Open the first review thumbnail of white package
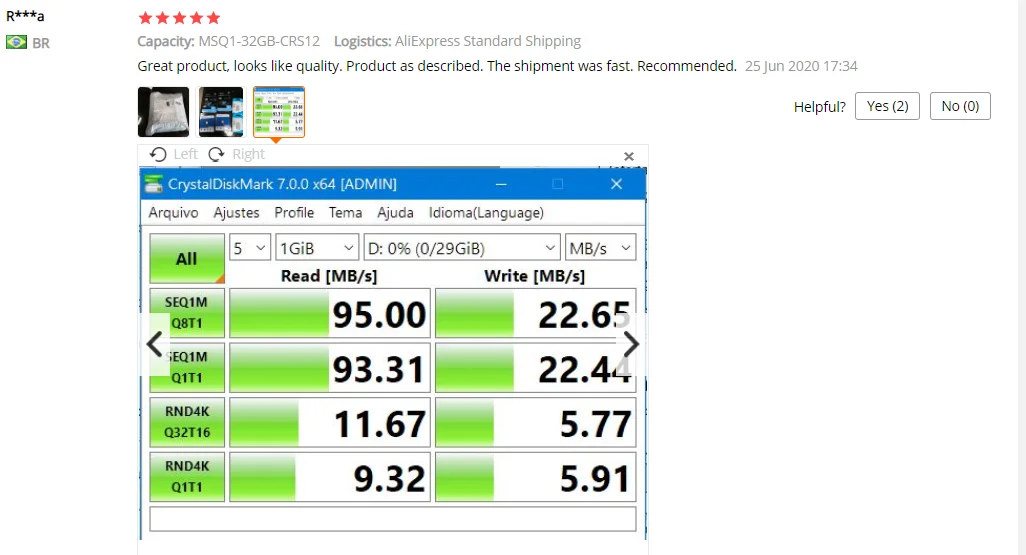1026x555 pixels. tap(164, 112)
